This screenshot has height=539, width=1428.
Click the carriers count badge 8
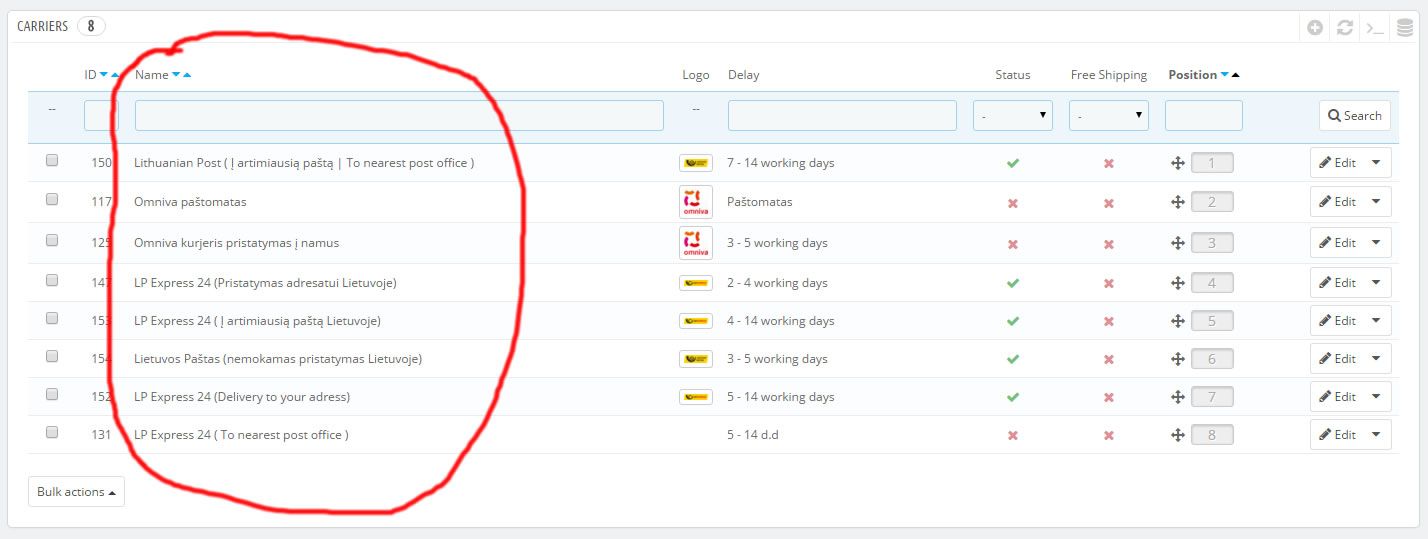point(91,27)
